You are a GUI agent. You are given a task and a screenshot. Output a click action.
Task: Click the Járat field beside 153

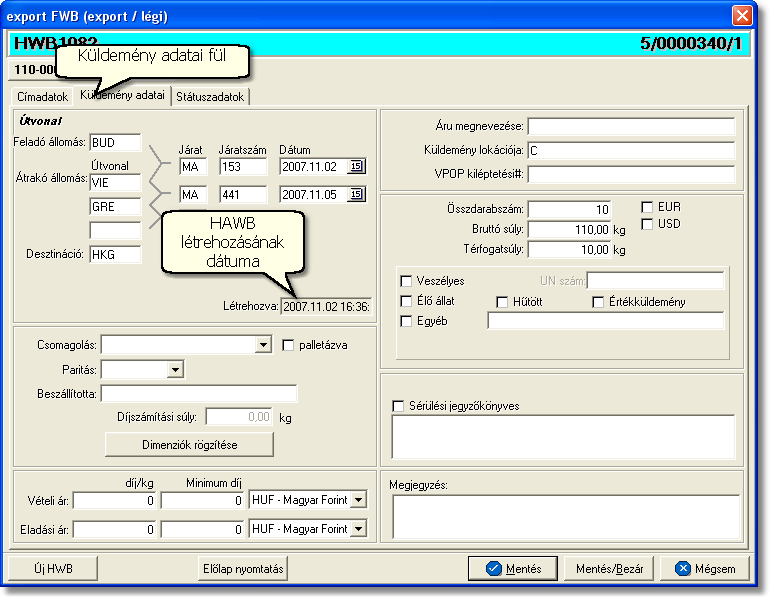[193, 167]
